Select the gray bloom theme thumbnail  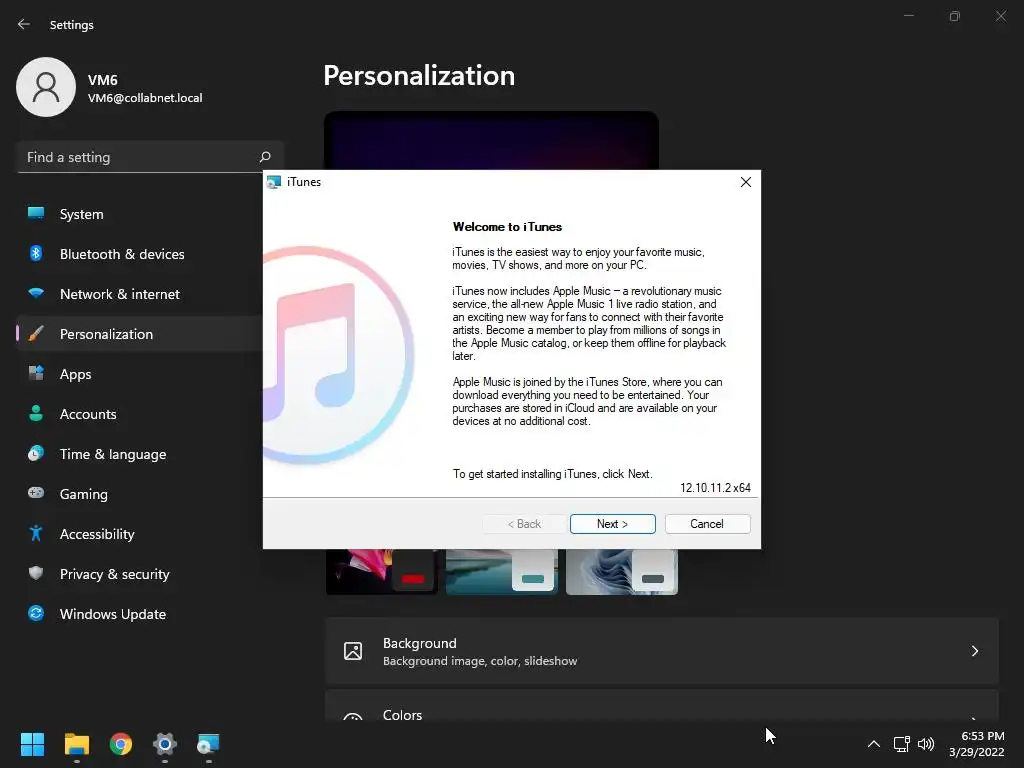pyautogui.click(x=622, y=572)
